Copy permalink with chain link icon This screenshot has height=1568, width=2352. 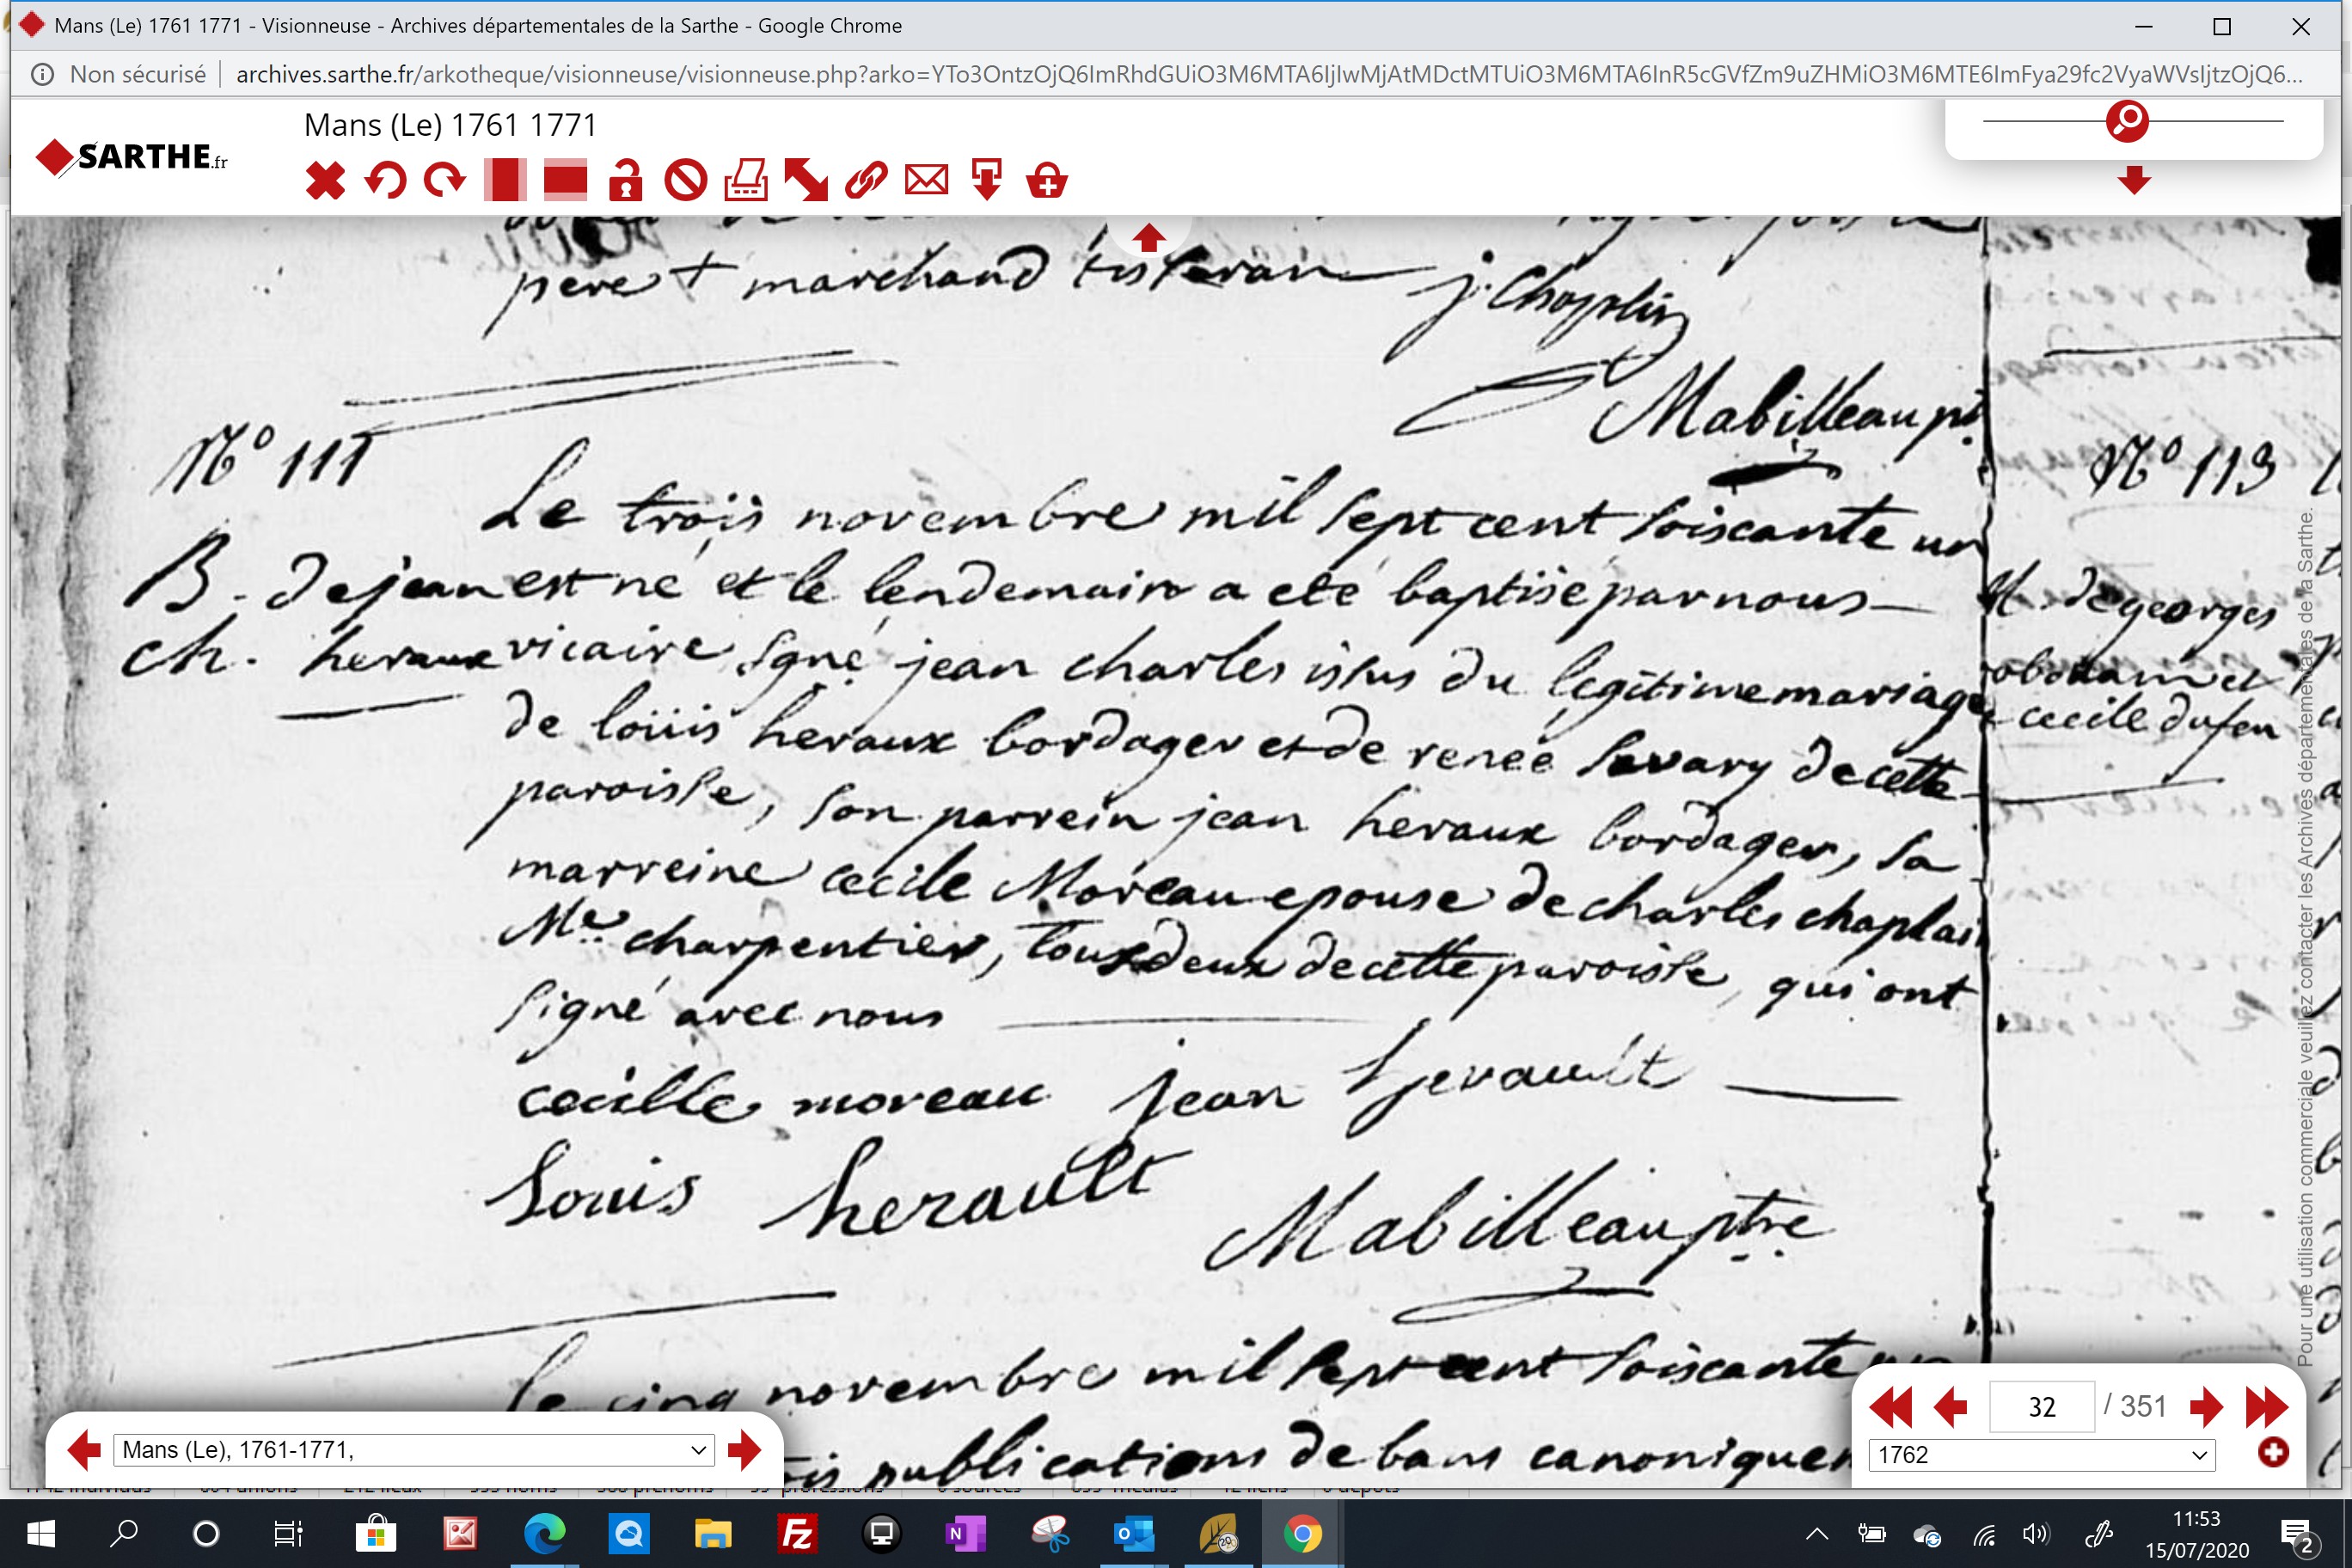click(x=866, y=181)
